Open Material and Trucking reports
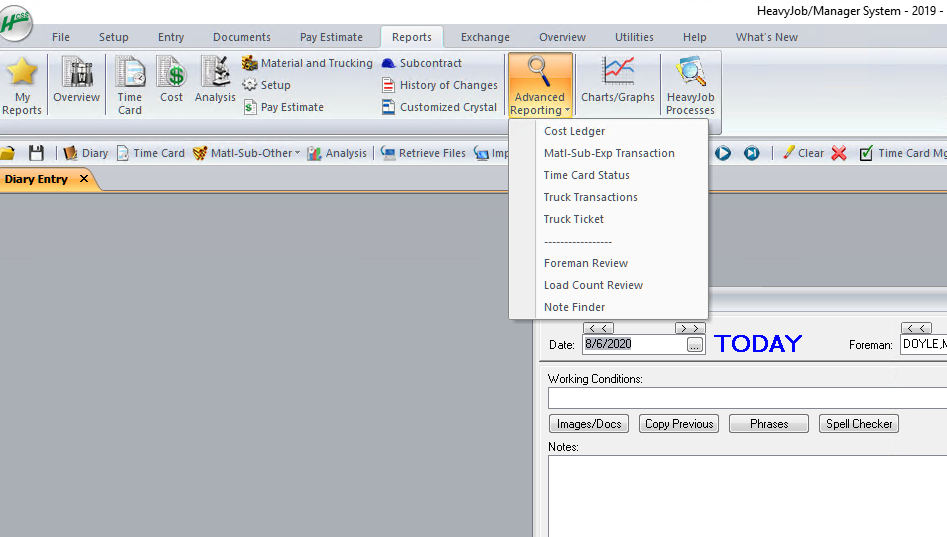The height and width of the screenshot is (537, 947). tap(307, 63)
